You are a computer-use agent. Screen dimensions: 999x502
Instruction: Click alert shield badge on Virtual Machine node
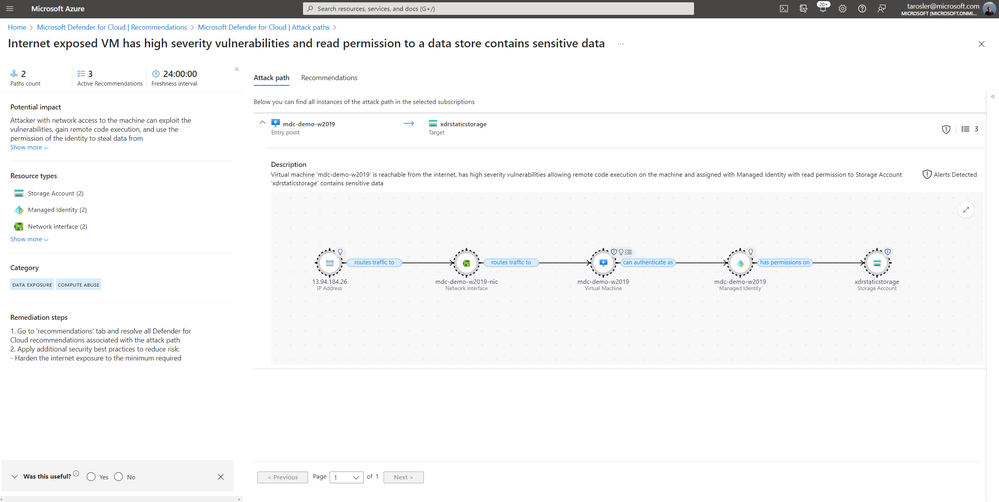(614, 252)
